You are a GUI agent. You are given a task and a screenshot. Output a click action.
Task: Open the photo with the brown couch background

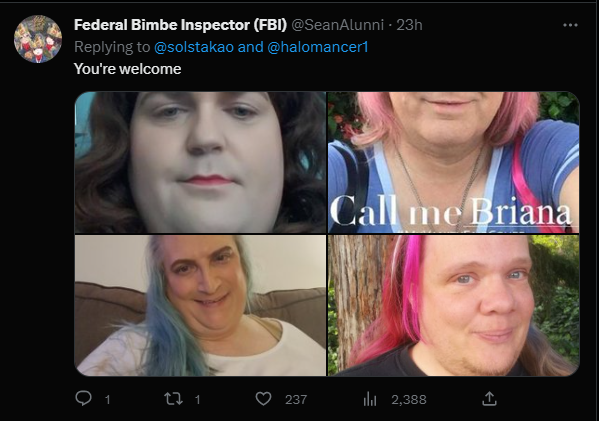point(200,306)
